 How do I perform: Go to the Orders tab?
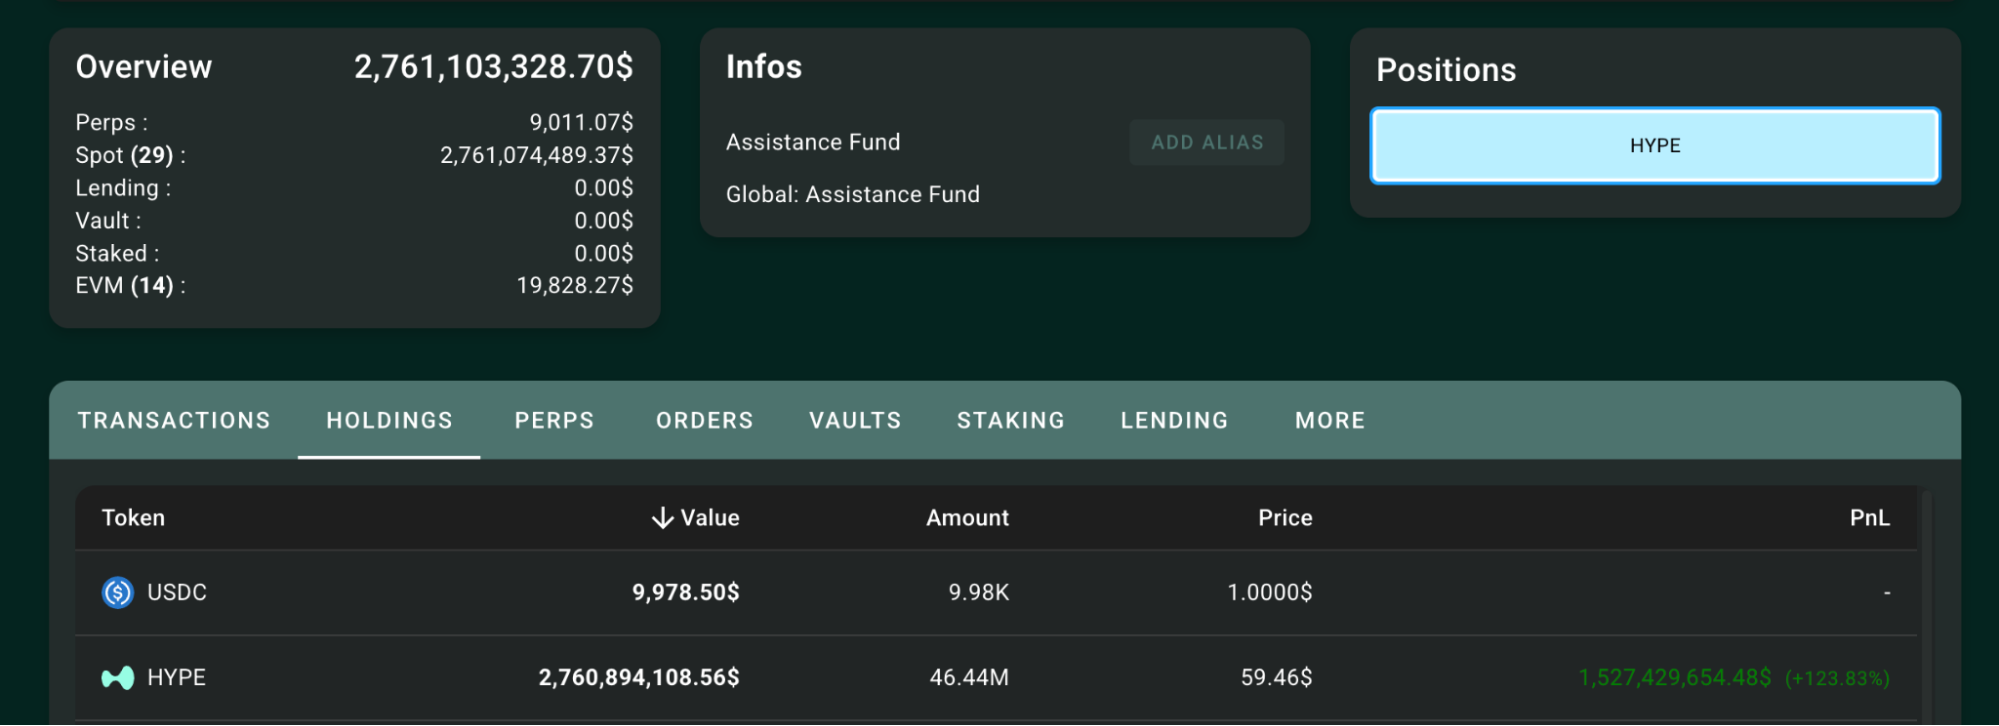705,421
